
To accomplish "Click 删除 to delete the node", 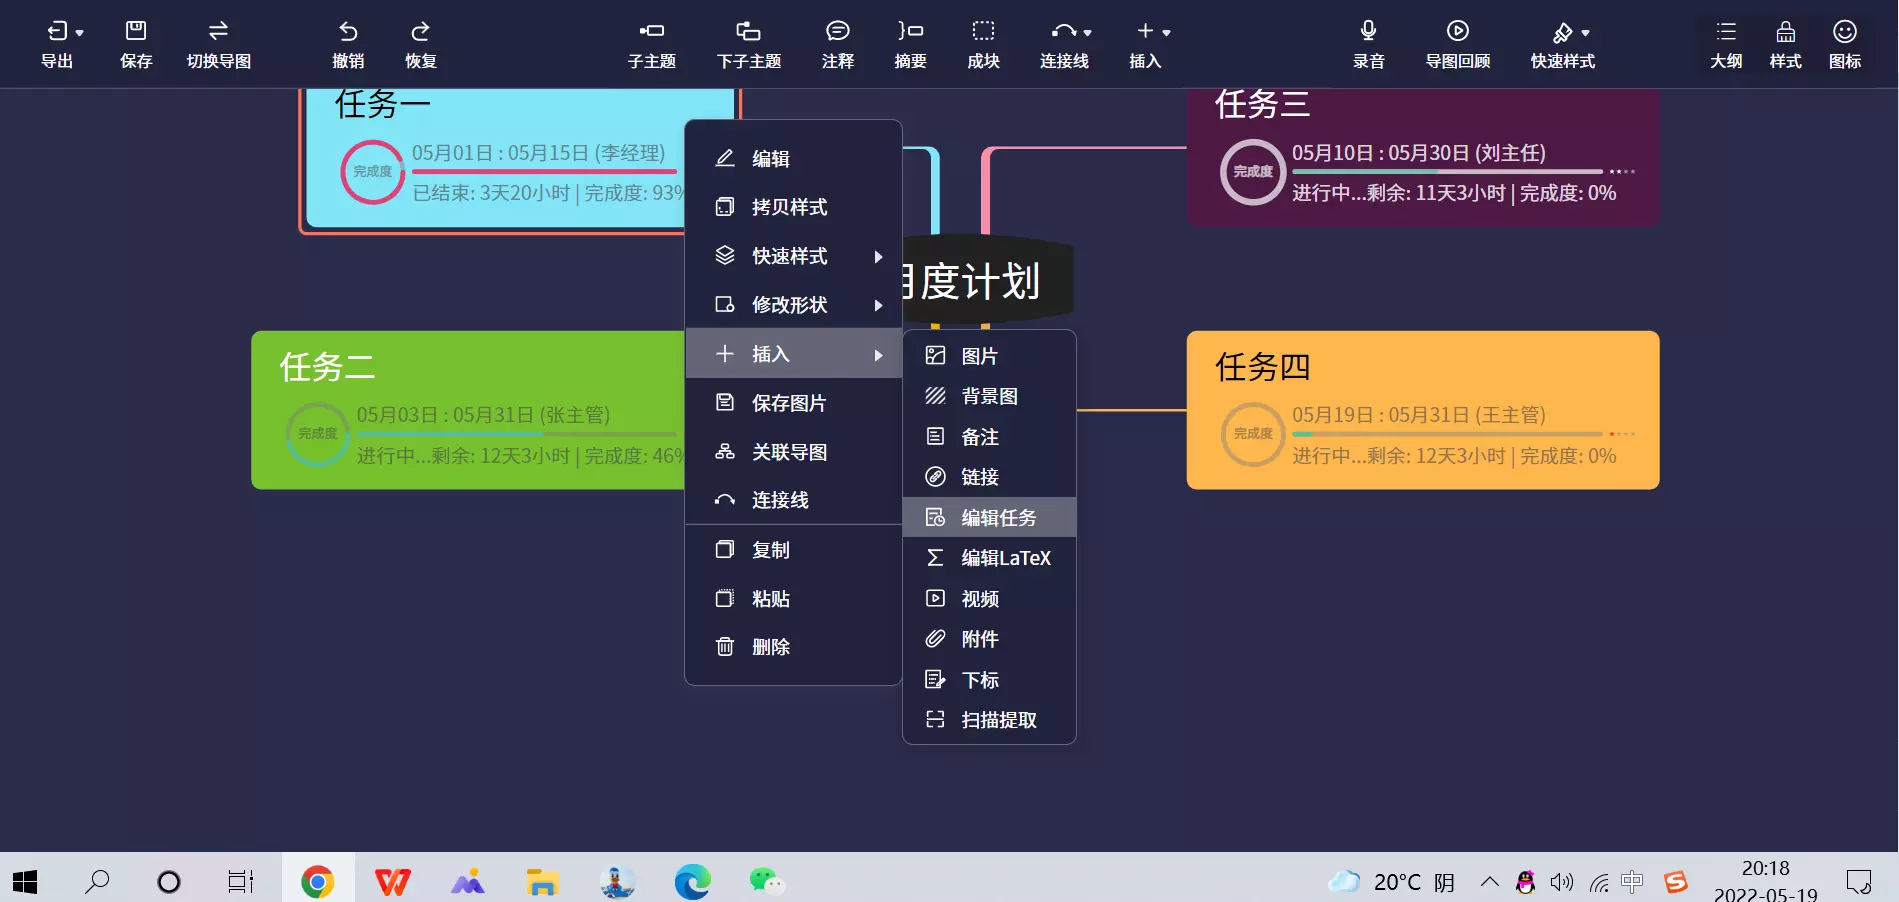I will [x=771, y=646].
